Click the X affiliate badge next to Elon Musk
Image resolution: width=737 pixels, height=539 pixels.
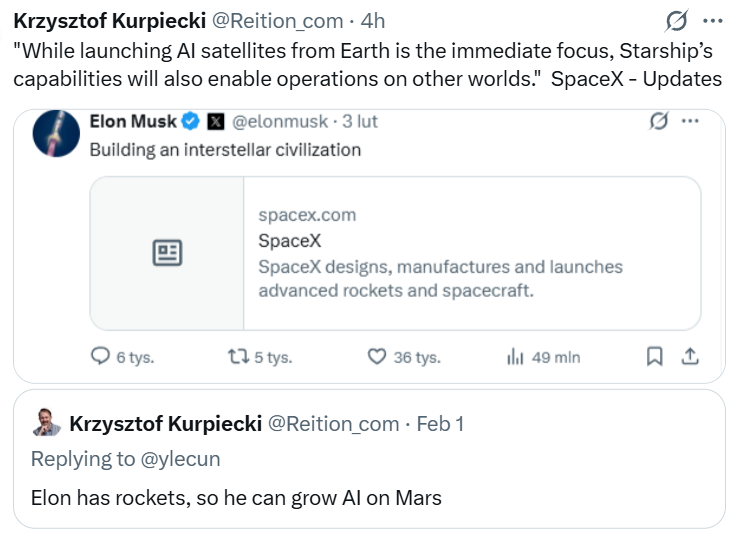click(x=216, y=122)
